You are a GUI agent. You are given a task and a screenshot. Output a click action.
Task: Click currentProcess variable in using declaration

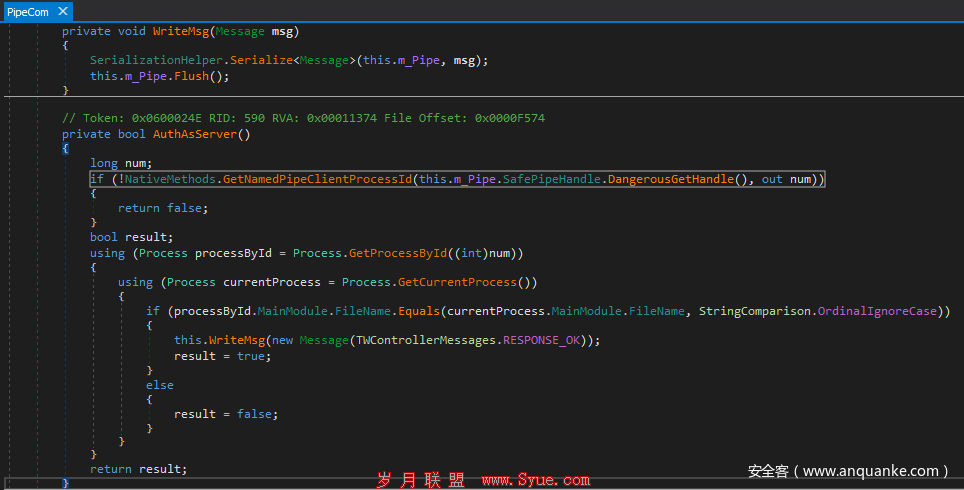coord(272,282)
